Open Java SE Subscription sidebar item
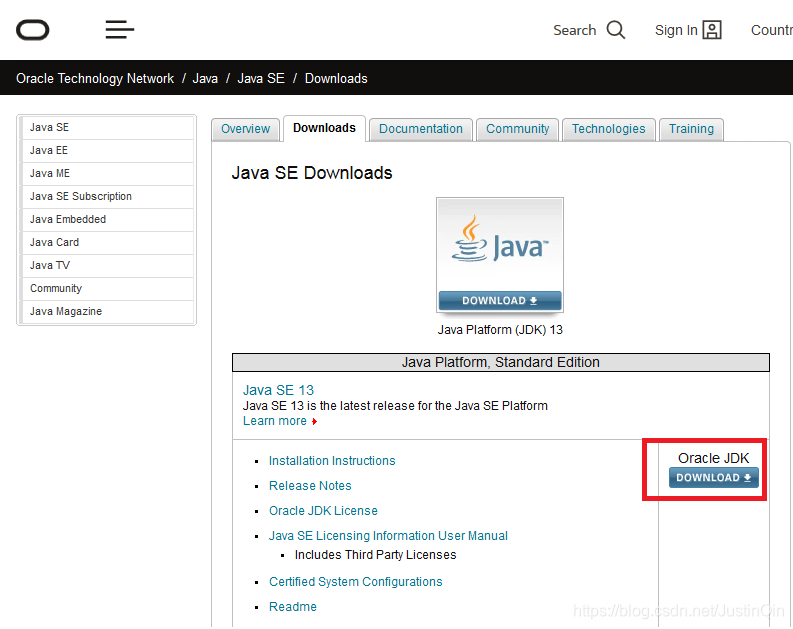This screenshot has height=629, width=793. point(107,196)
